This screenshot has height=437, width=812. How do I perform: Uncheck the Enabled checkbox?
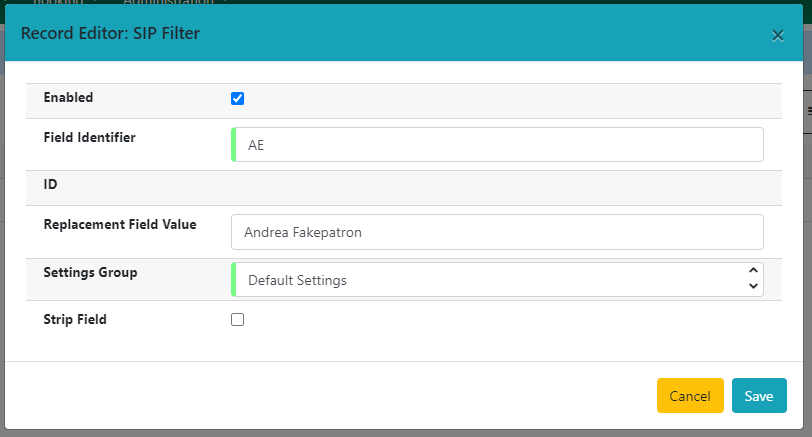237,98
